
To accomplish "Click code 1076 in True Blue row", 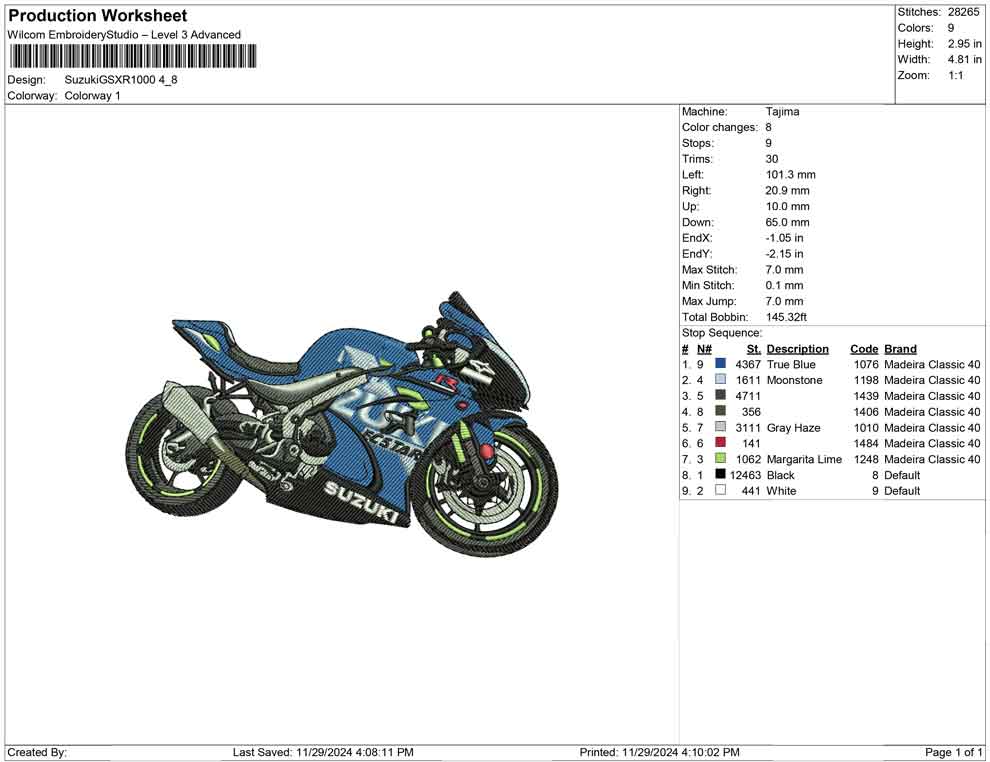I will 866,364.
